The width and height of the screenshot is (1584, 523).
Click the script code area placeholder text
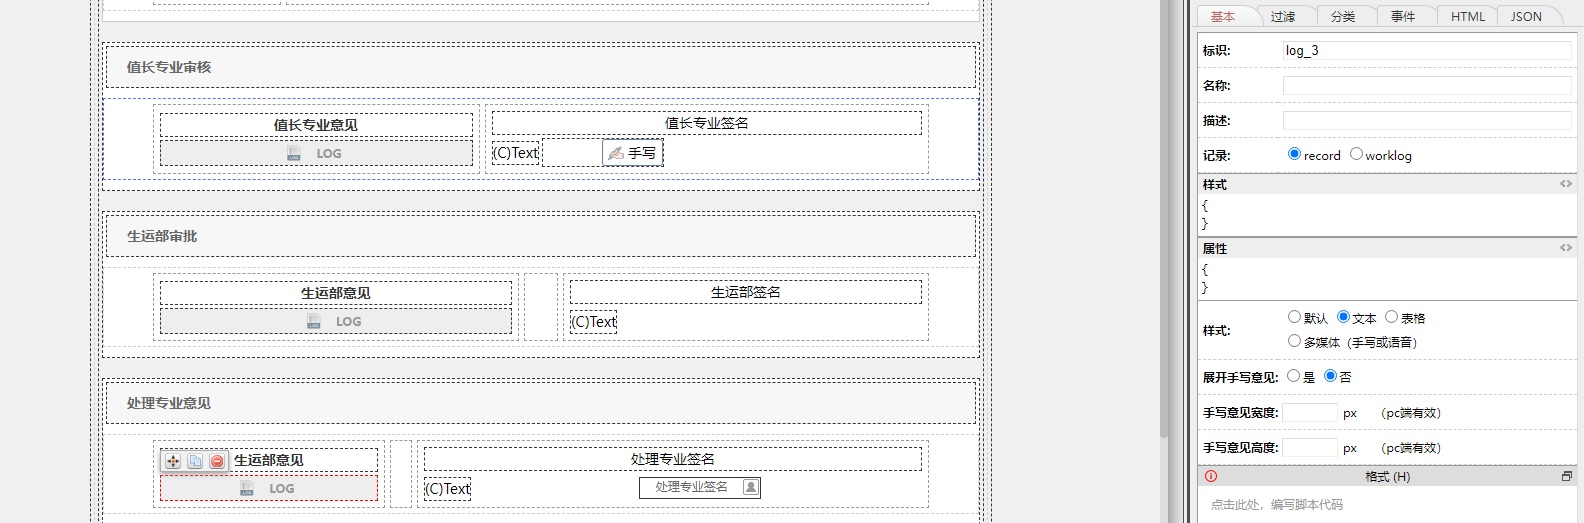1277,505
